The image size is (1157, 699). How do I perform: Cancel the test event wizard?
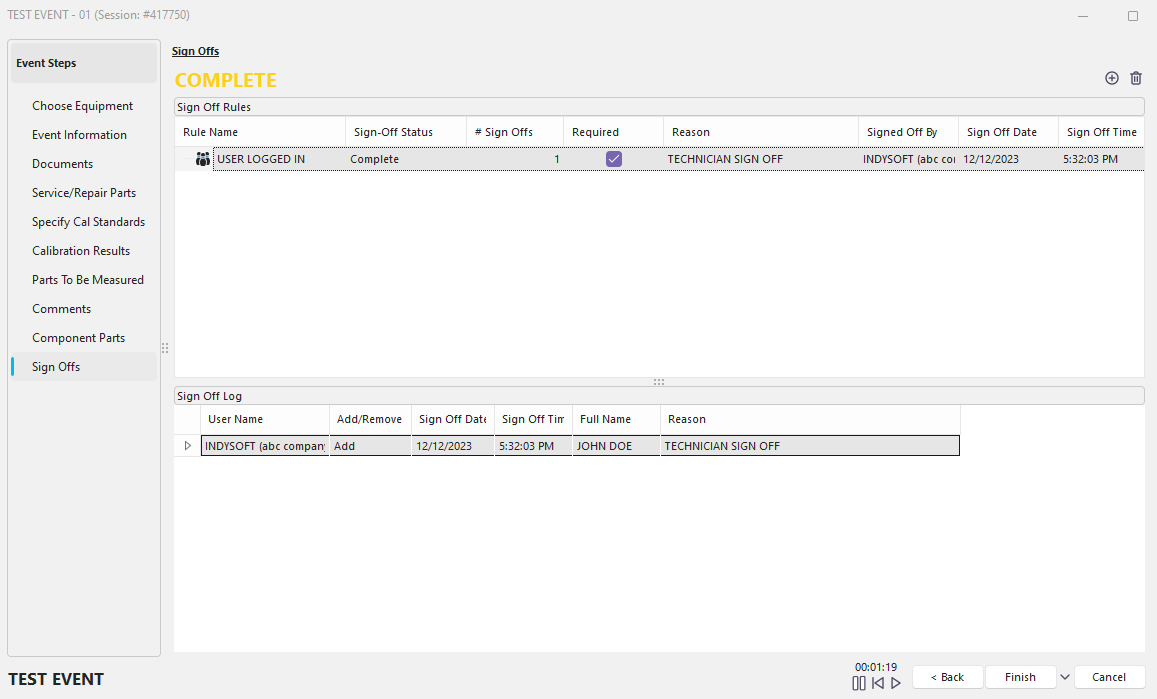tap(1109, 677)
